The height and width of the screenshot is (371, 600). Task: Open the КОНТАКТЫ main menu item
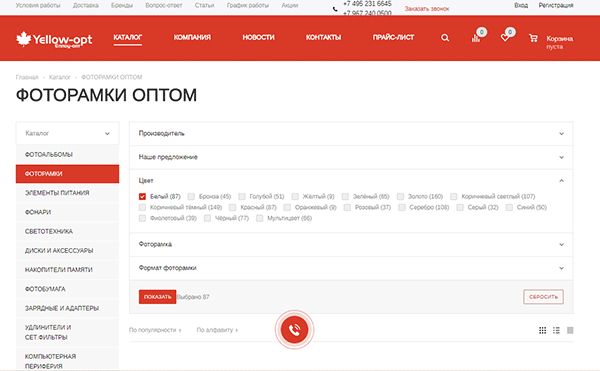(323, 37)
